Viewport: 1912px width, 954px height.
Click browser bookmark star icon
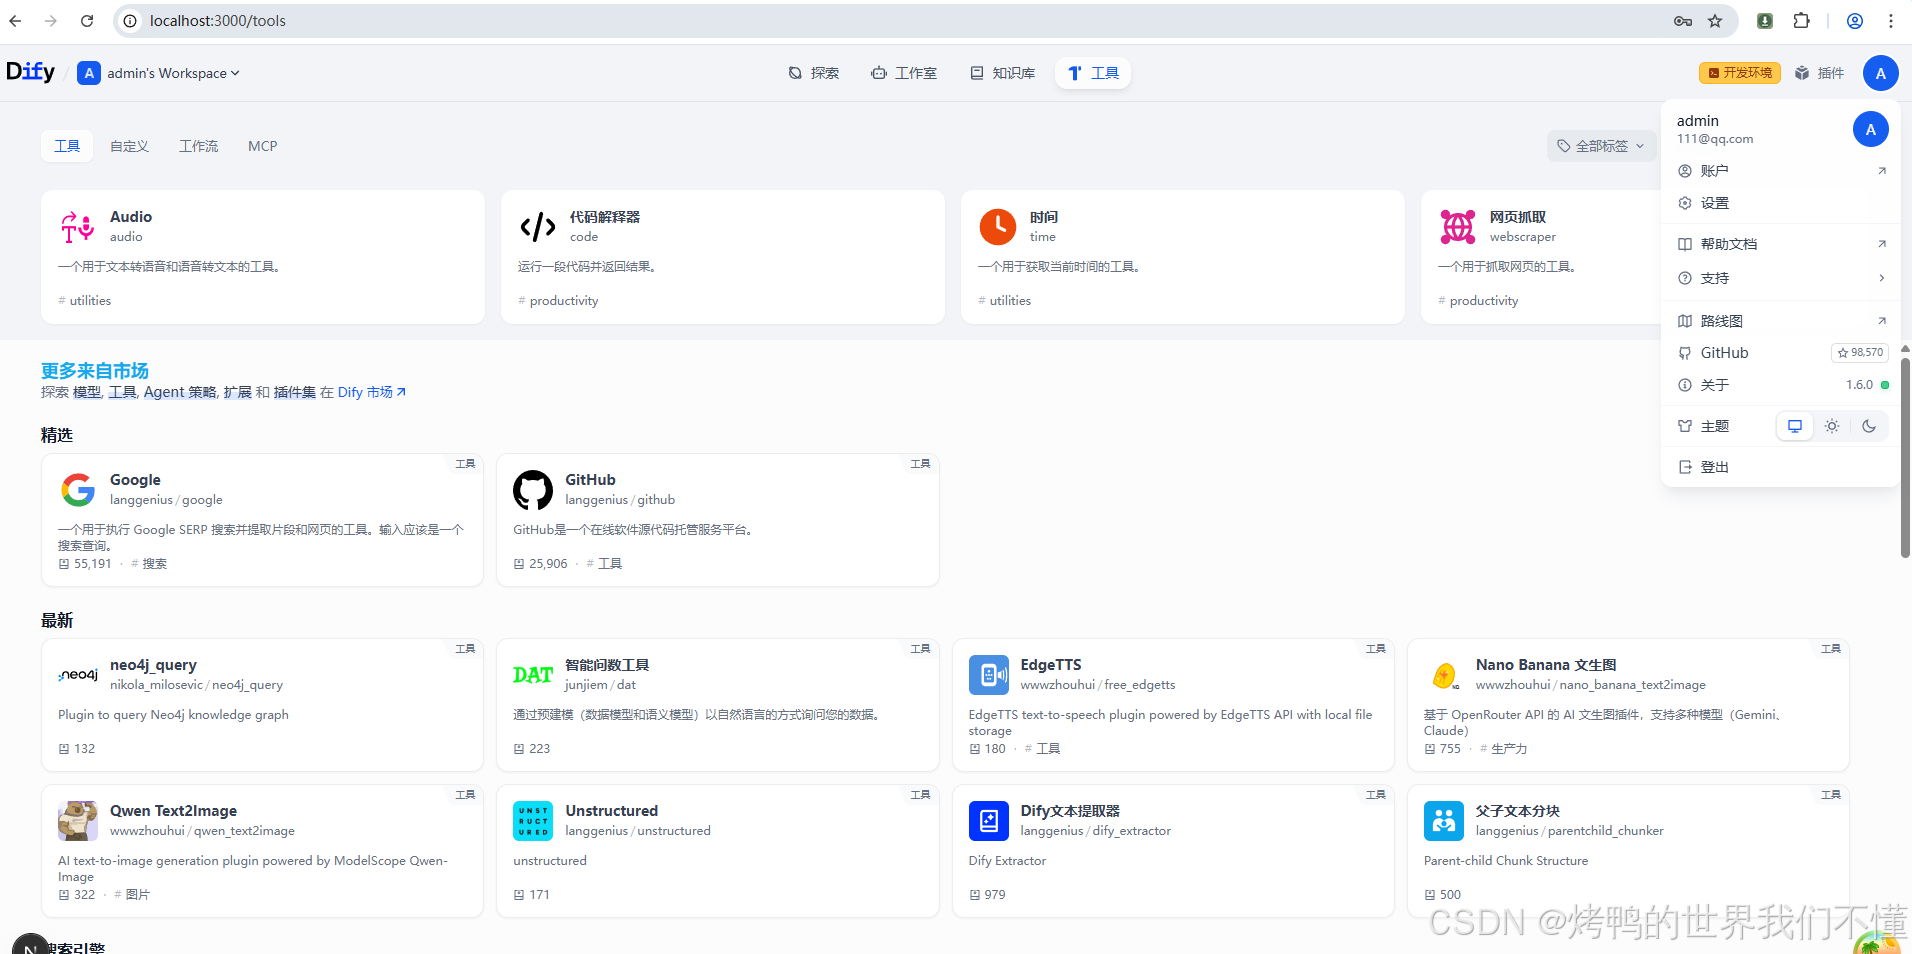(1715, 21)
